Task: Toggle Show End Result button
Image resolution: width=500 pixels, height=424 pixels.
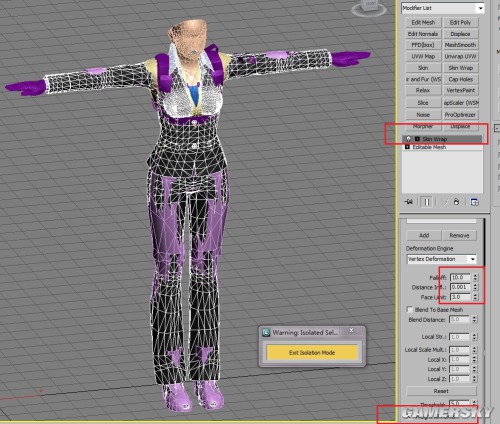Action: pyautogui.click(x=427, y=202)
